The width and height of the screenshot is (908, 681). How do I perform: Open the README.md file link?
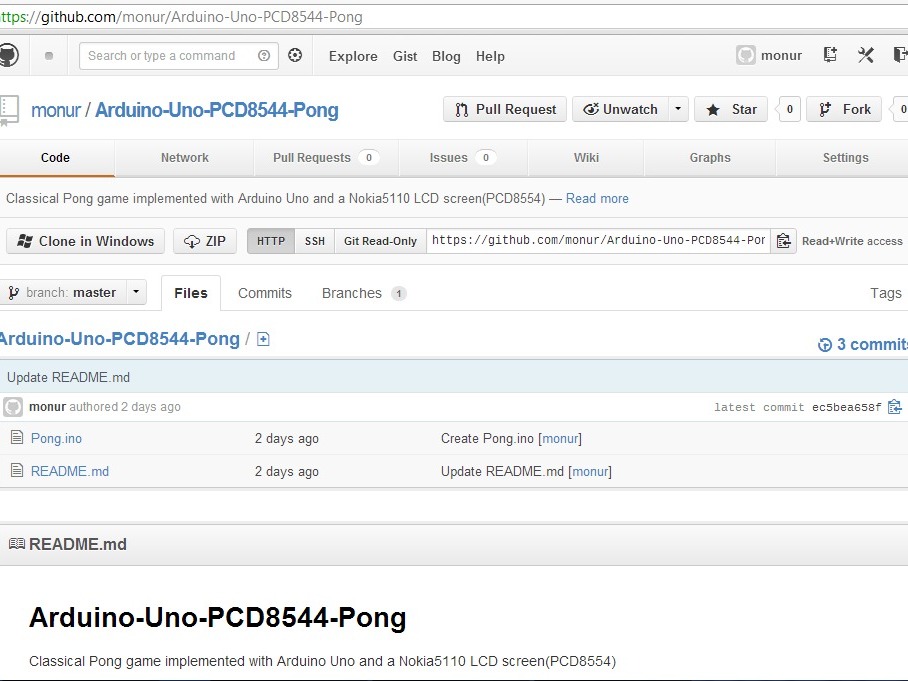[x=69, y=471]
